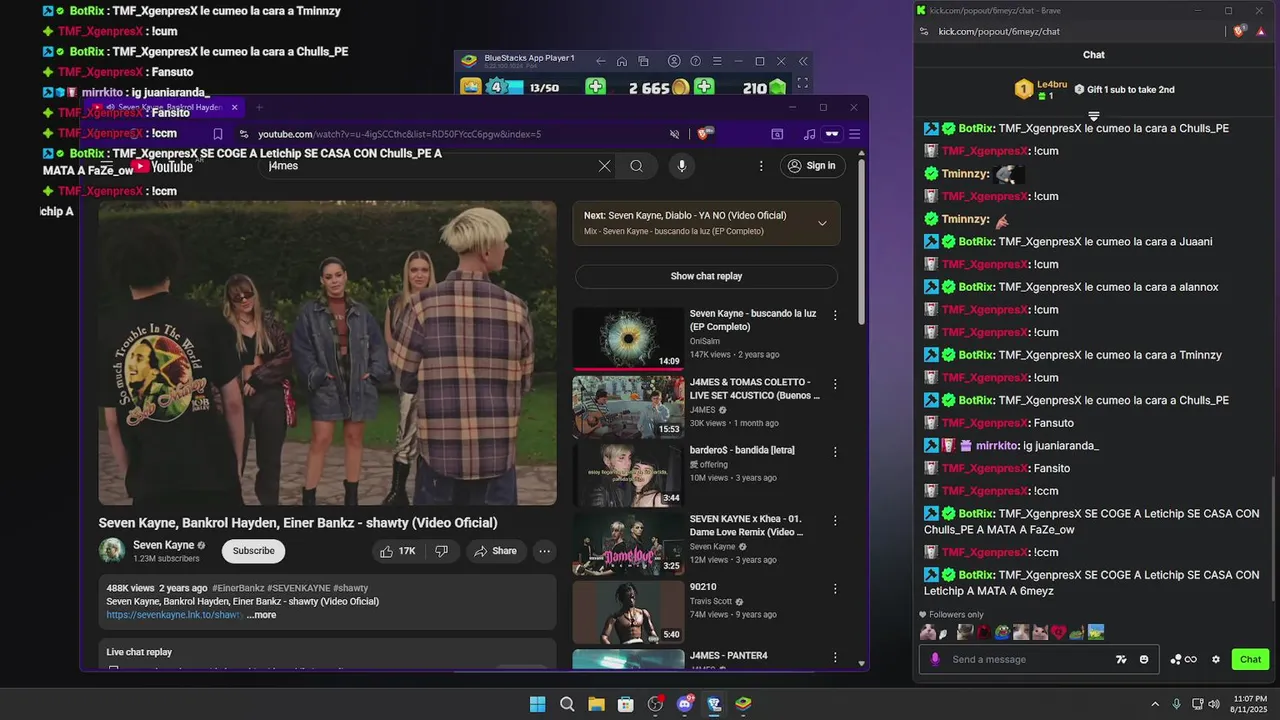
Task: Open options for 90210 video
Action: [835, 588]
